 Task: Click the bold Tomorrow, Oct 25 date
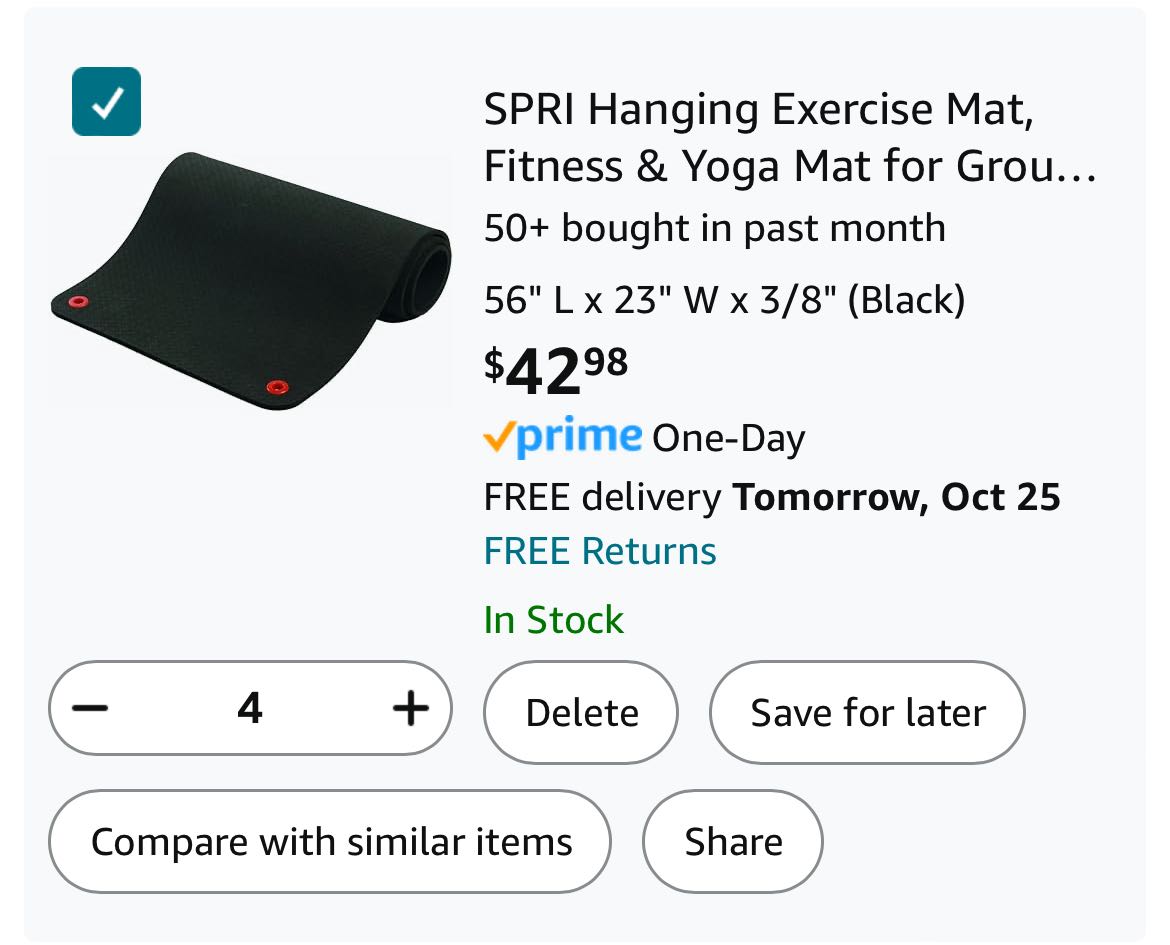(x=897, y=497)
